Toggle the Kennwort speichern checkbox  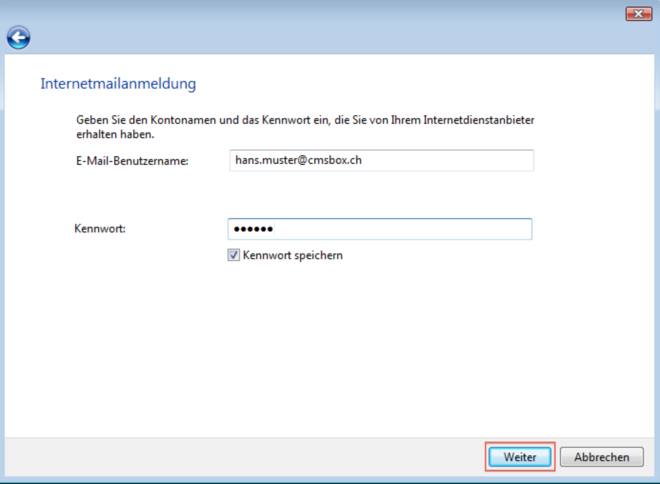[x=234, y=256]
